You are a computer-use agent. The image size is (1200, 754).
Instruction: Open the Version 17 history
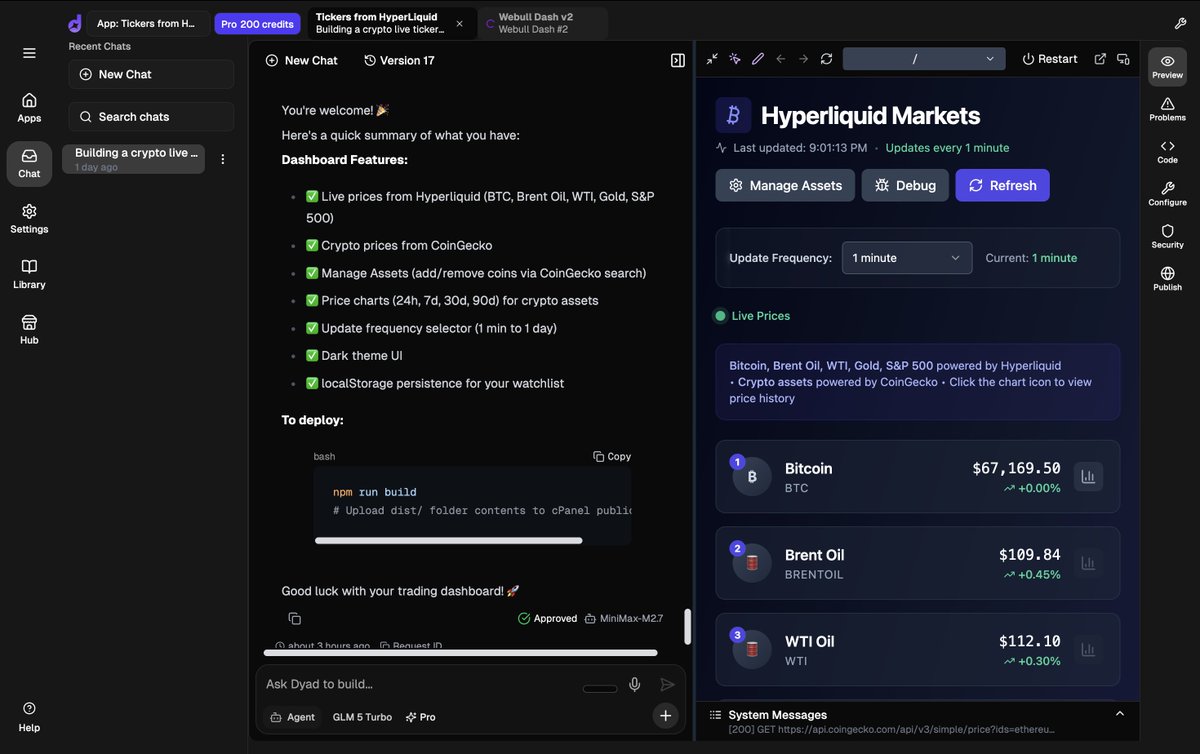pyautogui.click(x=399, y=60)
